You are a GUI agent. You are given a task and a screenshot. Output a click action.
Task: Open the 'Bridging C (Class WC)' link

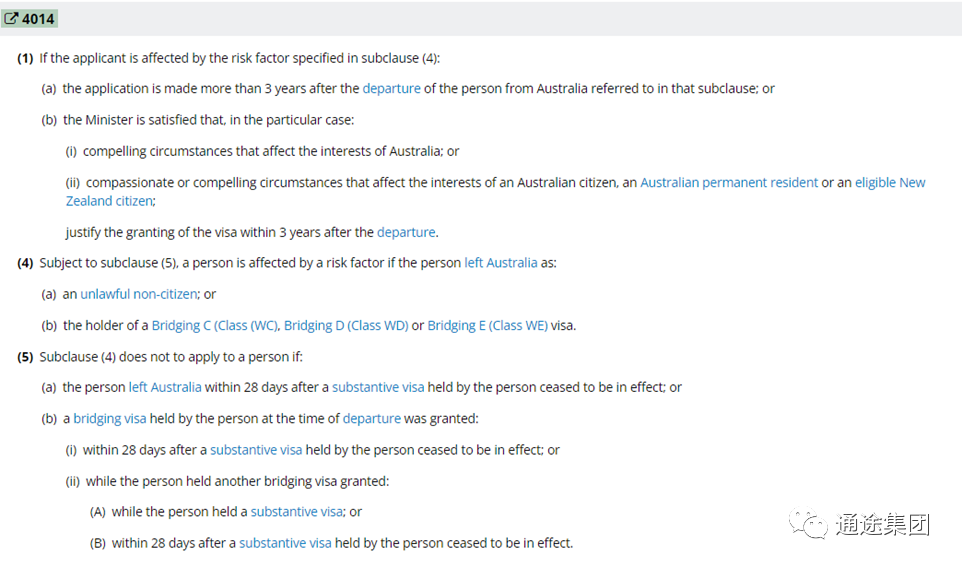[x=215, y=325]
